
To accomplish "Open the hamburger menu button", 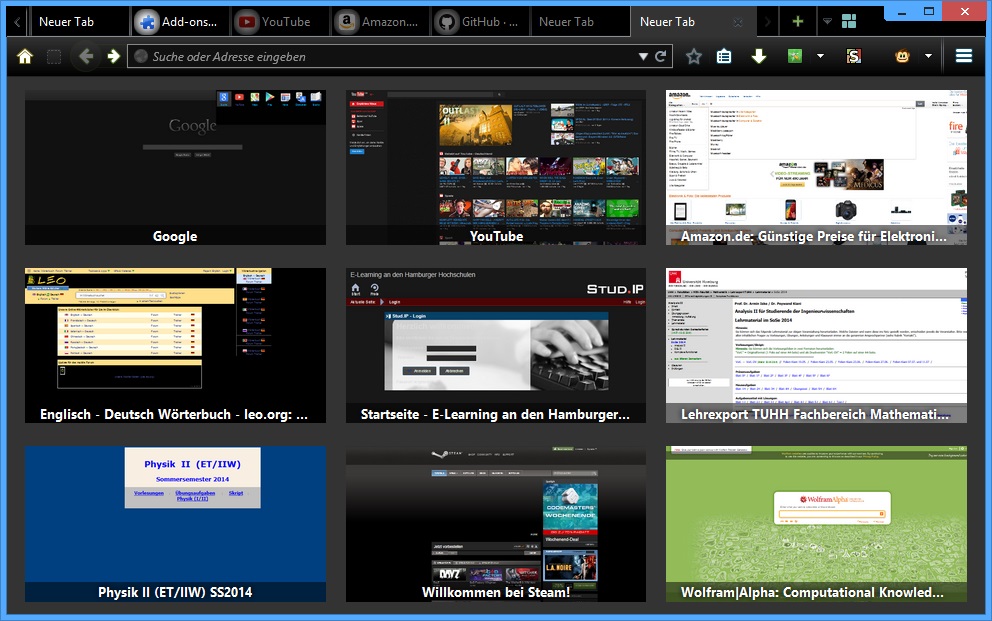I will (x=964, y=56).
